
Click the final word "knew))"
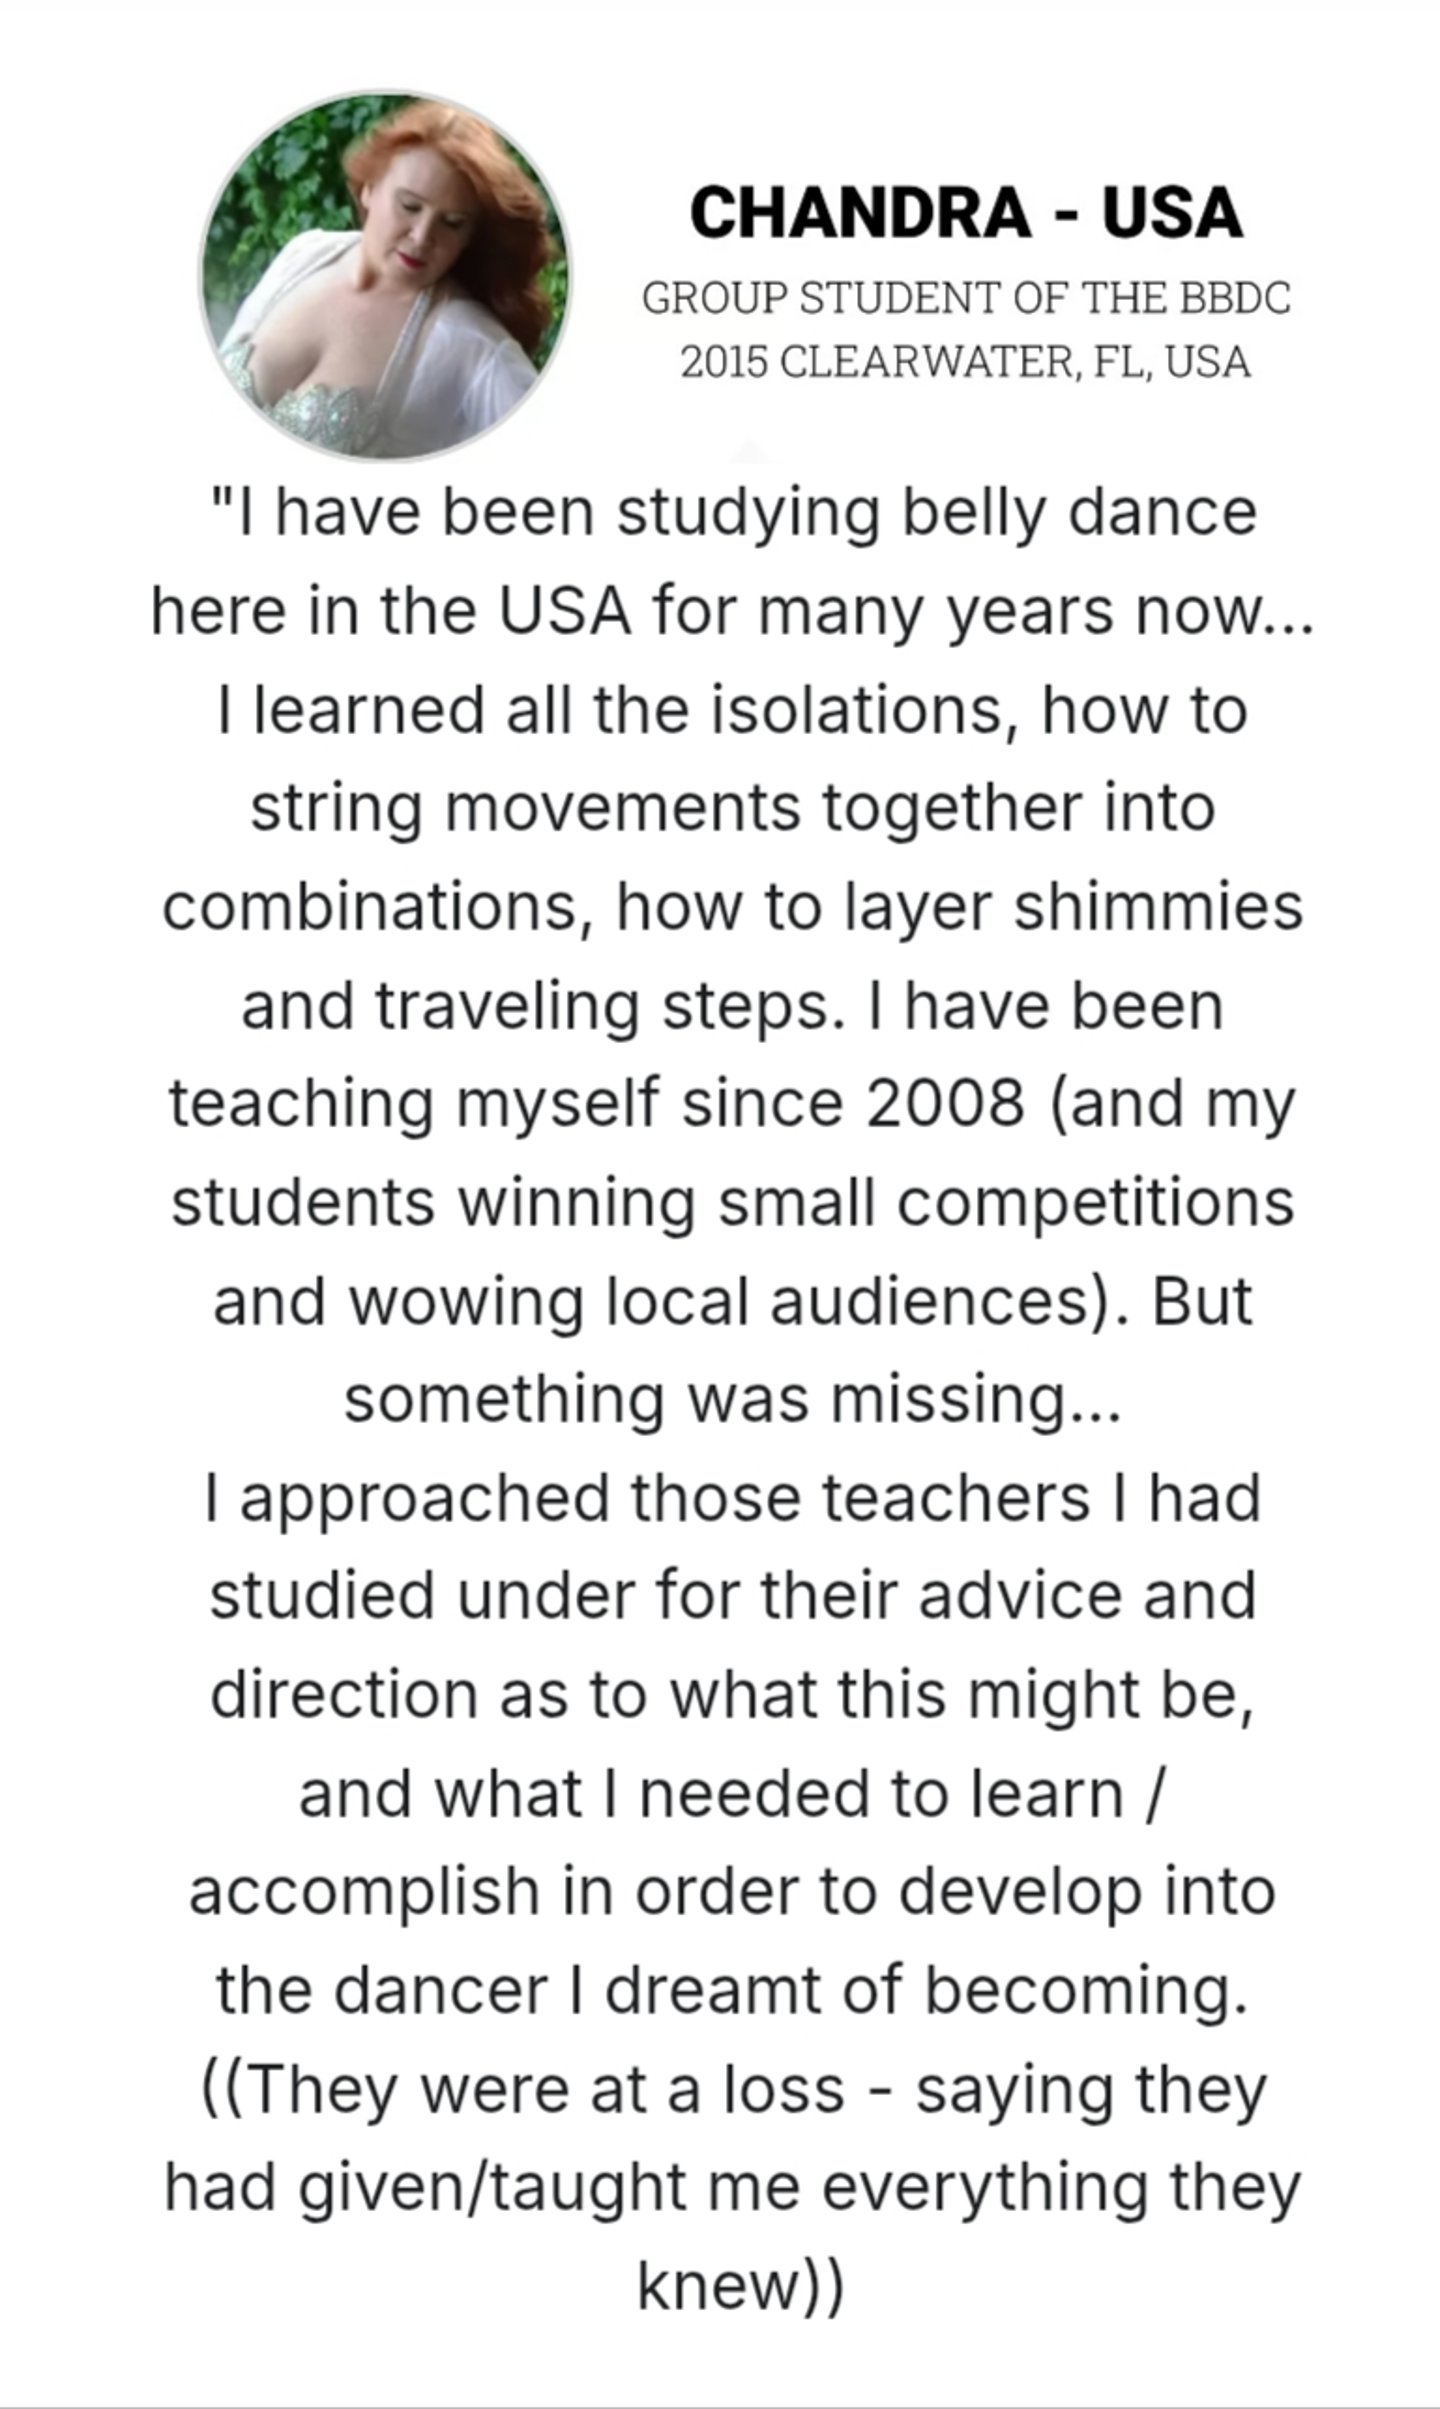click(x=741, y=2285)
